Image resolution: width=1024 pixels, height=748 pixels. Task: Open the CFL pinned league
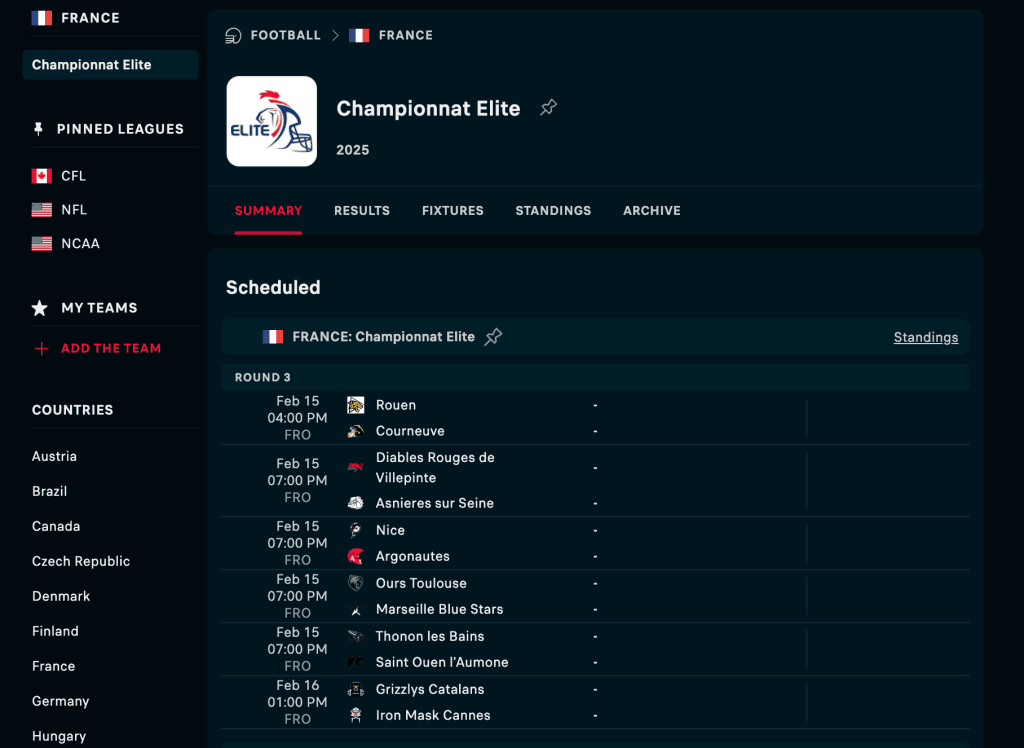tap(73, 176)
